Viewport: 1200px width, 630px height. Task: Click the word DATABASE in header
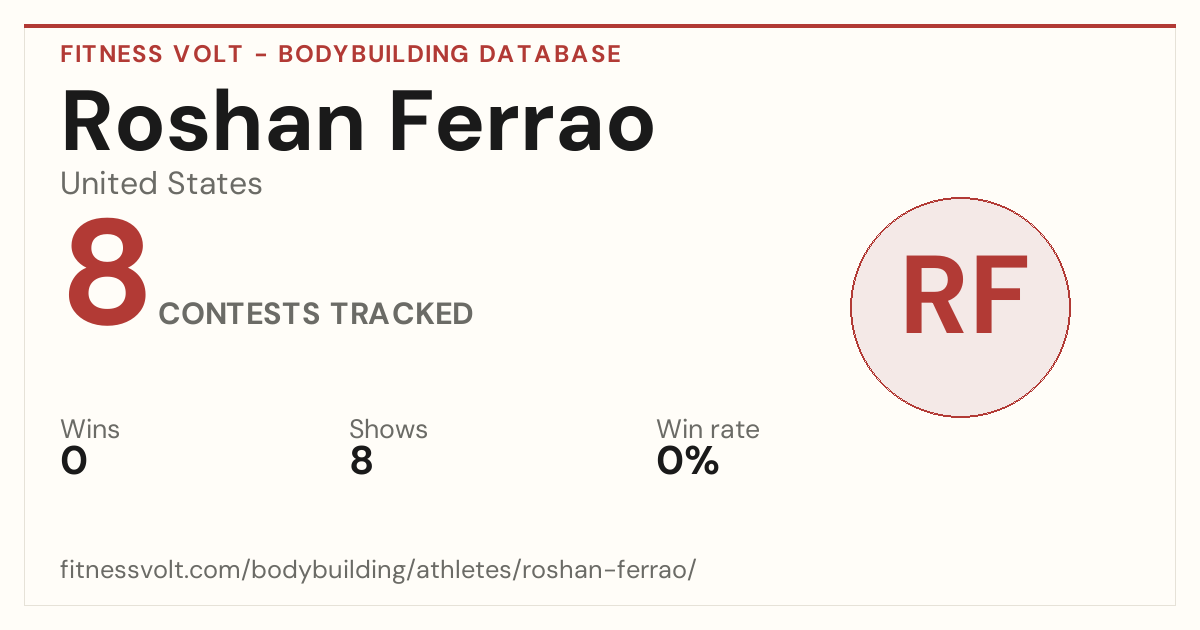coord(550,54)
